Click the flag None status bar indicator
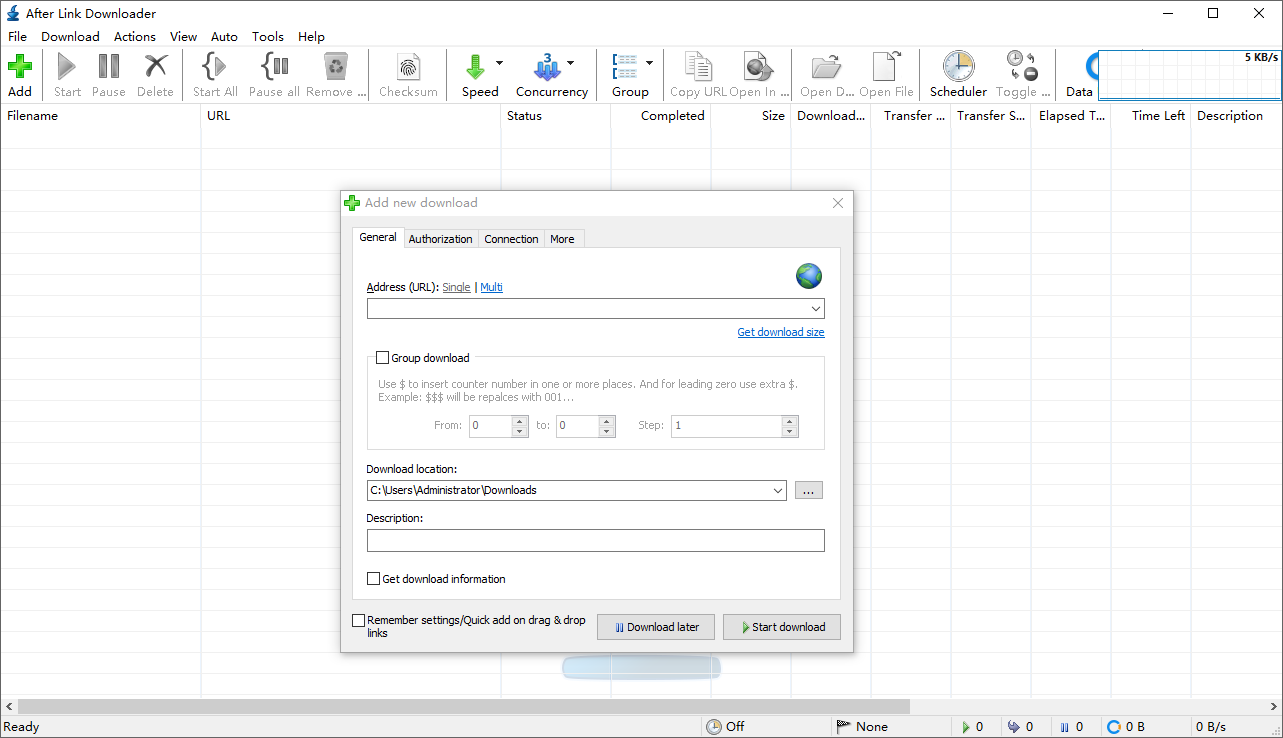 (861, 727)
